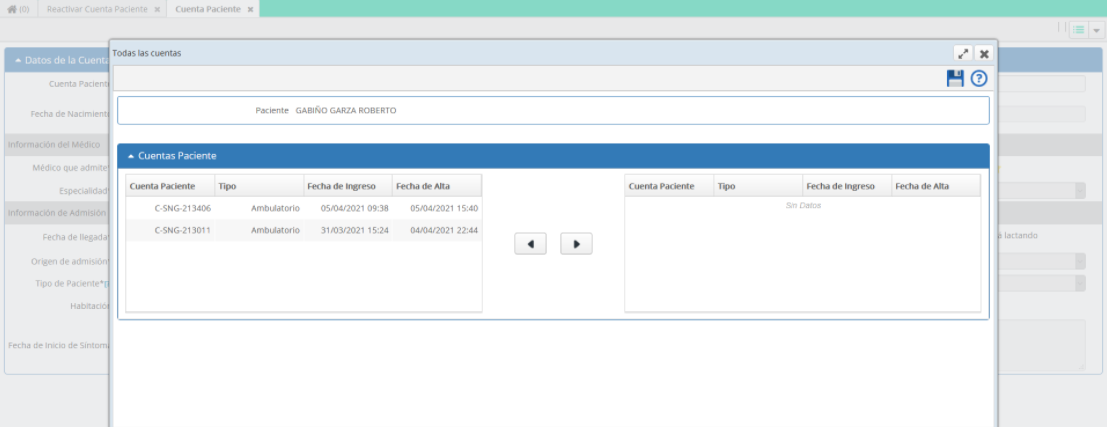Screen dimensions: 1107x427
Task: Collapse the Datos de la Cuenta section
Action: (x=18, y=61)
